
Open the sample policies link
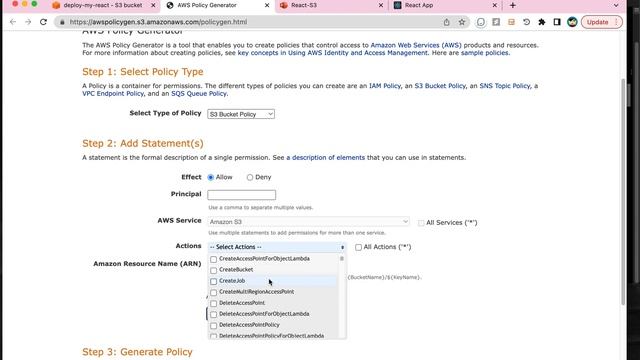coord(484,53)
